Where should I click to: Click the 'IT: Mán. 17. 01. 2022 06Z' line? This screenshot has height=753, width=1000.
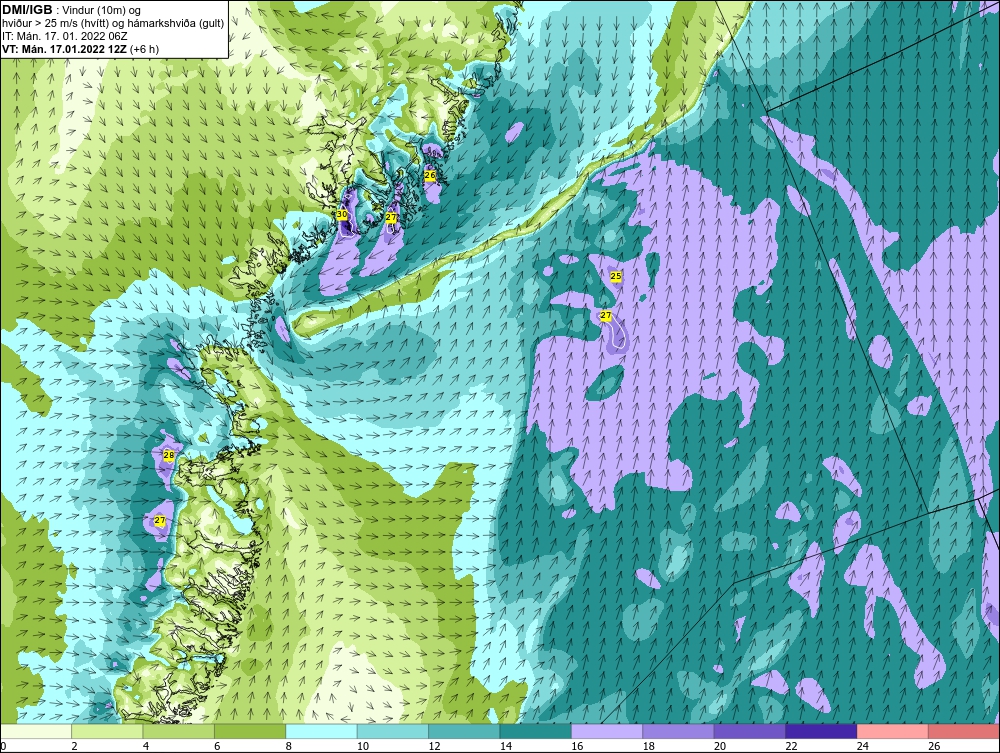pos(64,36)
